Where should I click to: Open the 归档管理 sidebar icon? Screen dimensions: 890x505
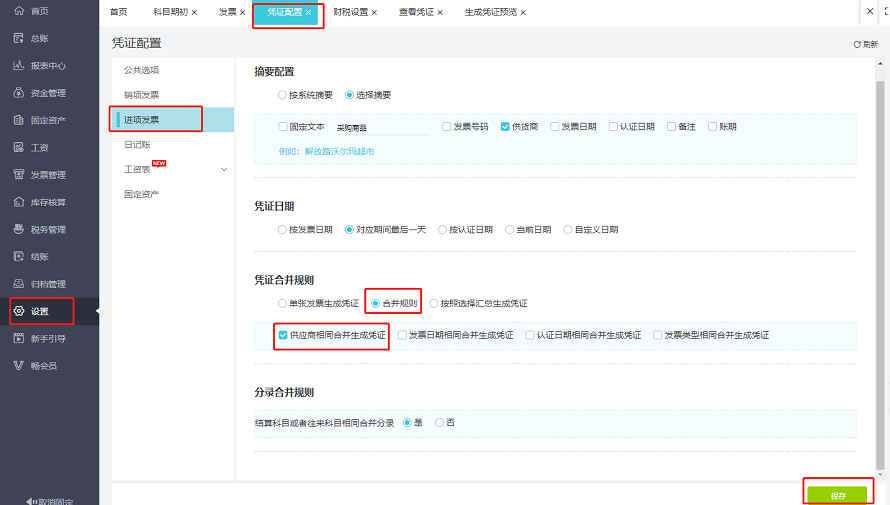point(19,283)
